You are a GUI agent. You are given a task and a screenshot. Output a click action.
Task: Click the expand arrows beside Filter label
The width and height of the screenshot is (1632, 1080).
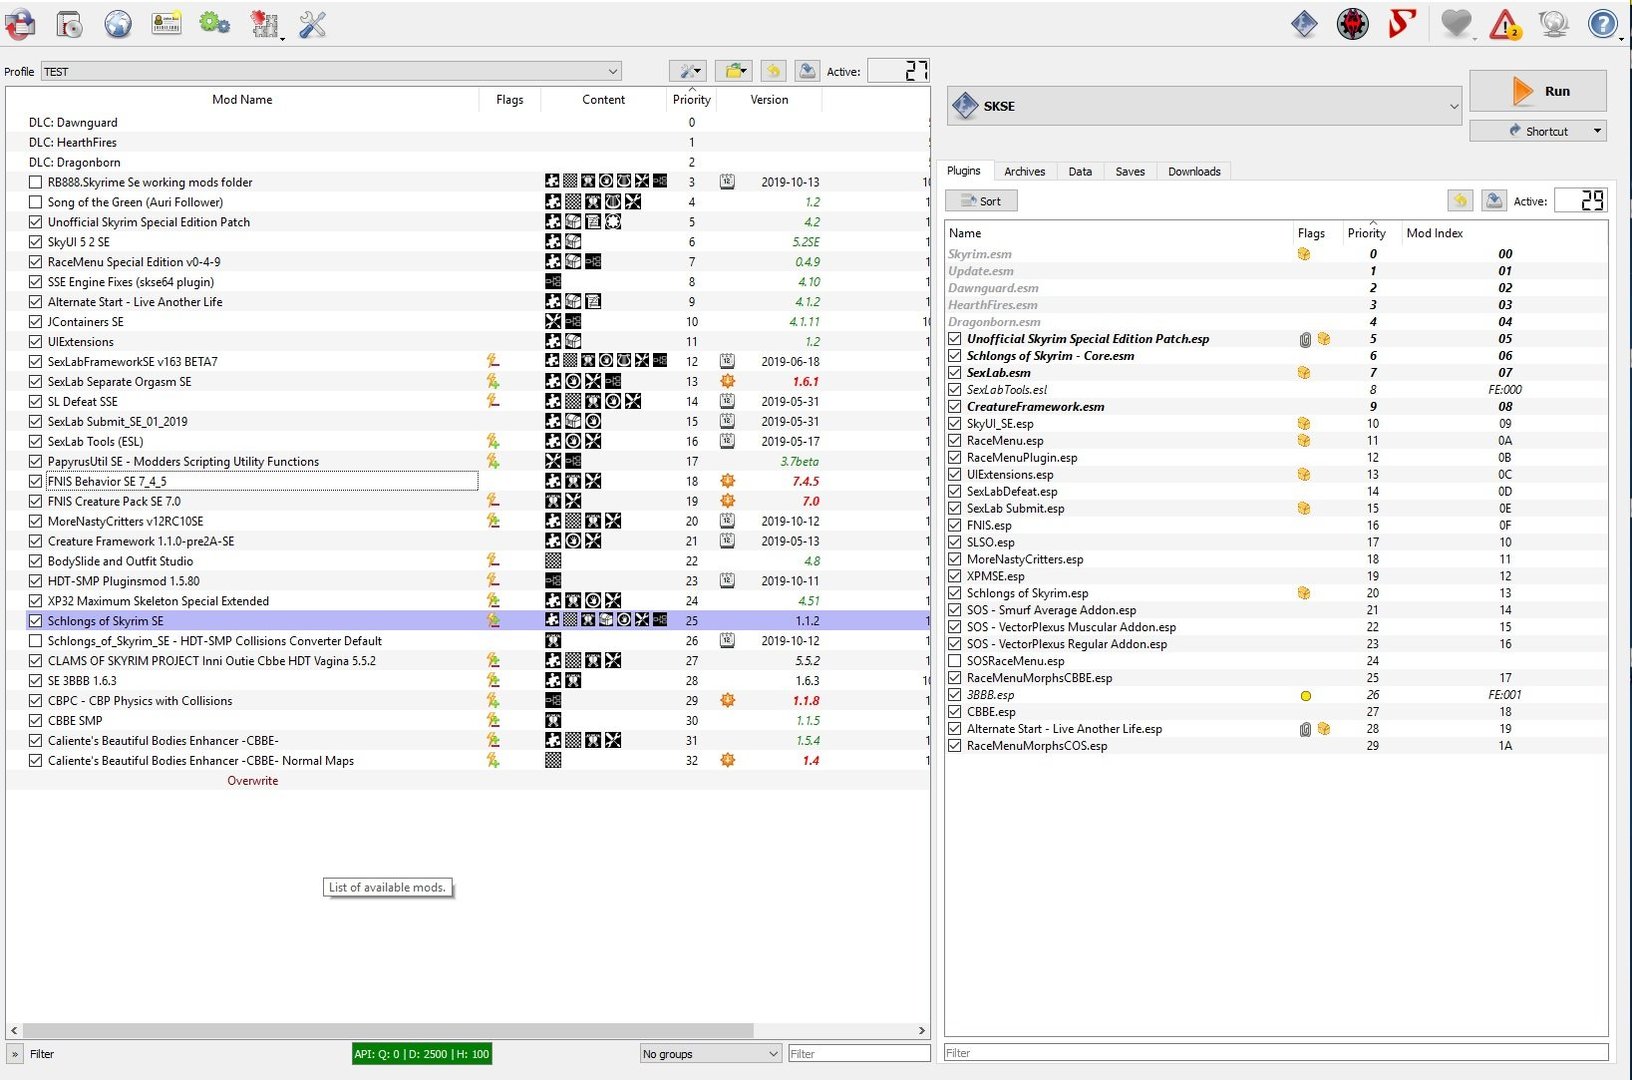15,1054
